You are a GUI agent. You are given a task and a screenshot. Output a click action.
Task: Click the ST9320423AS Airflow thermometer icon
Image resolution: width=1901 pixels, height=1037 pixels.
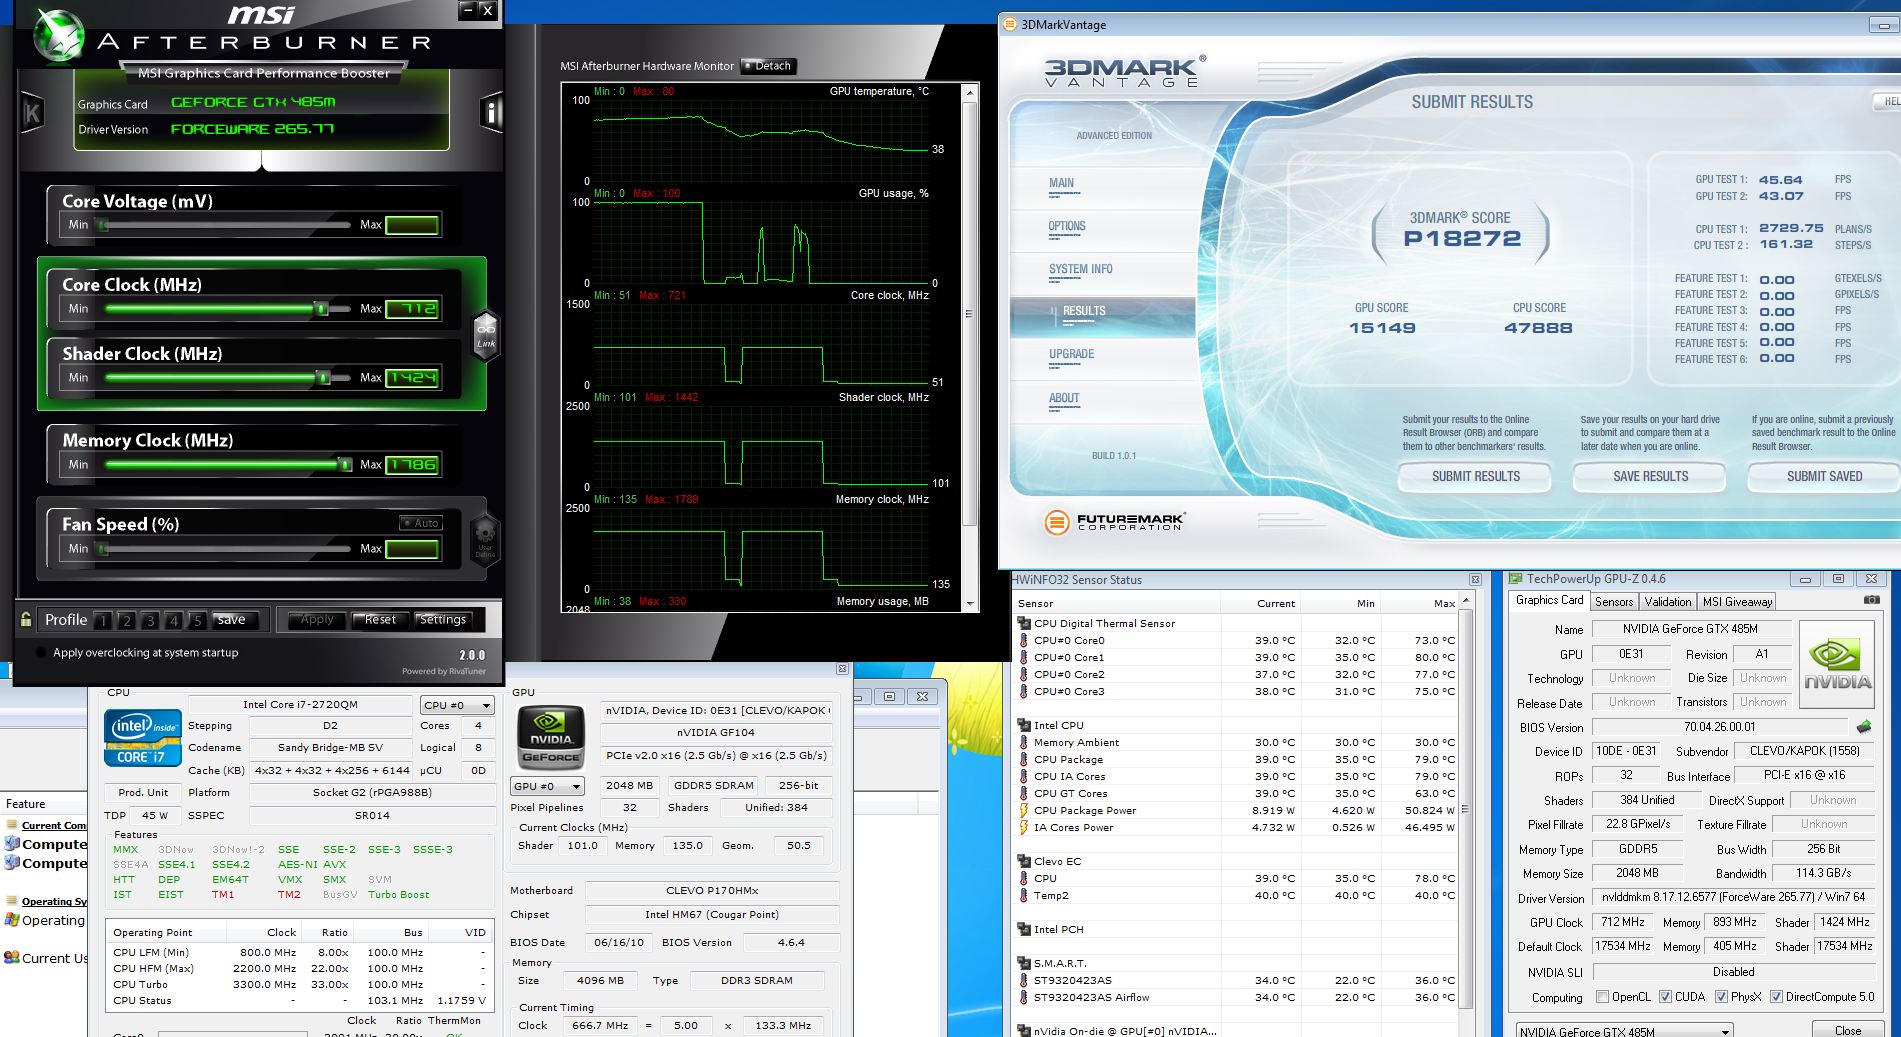(1024, 997)
